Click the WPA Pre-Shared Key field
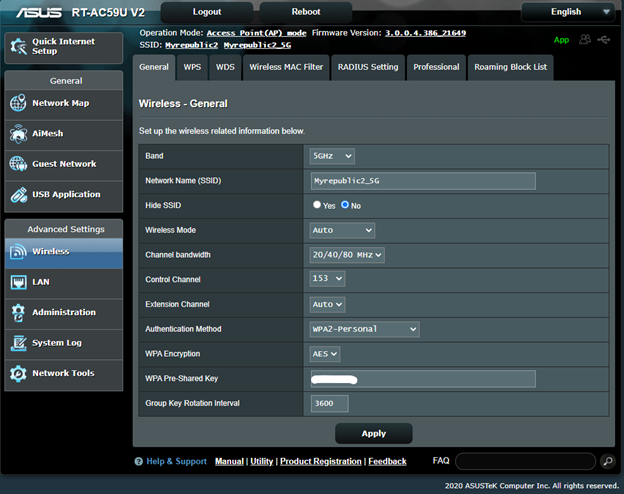 click(423, 379)
